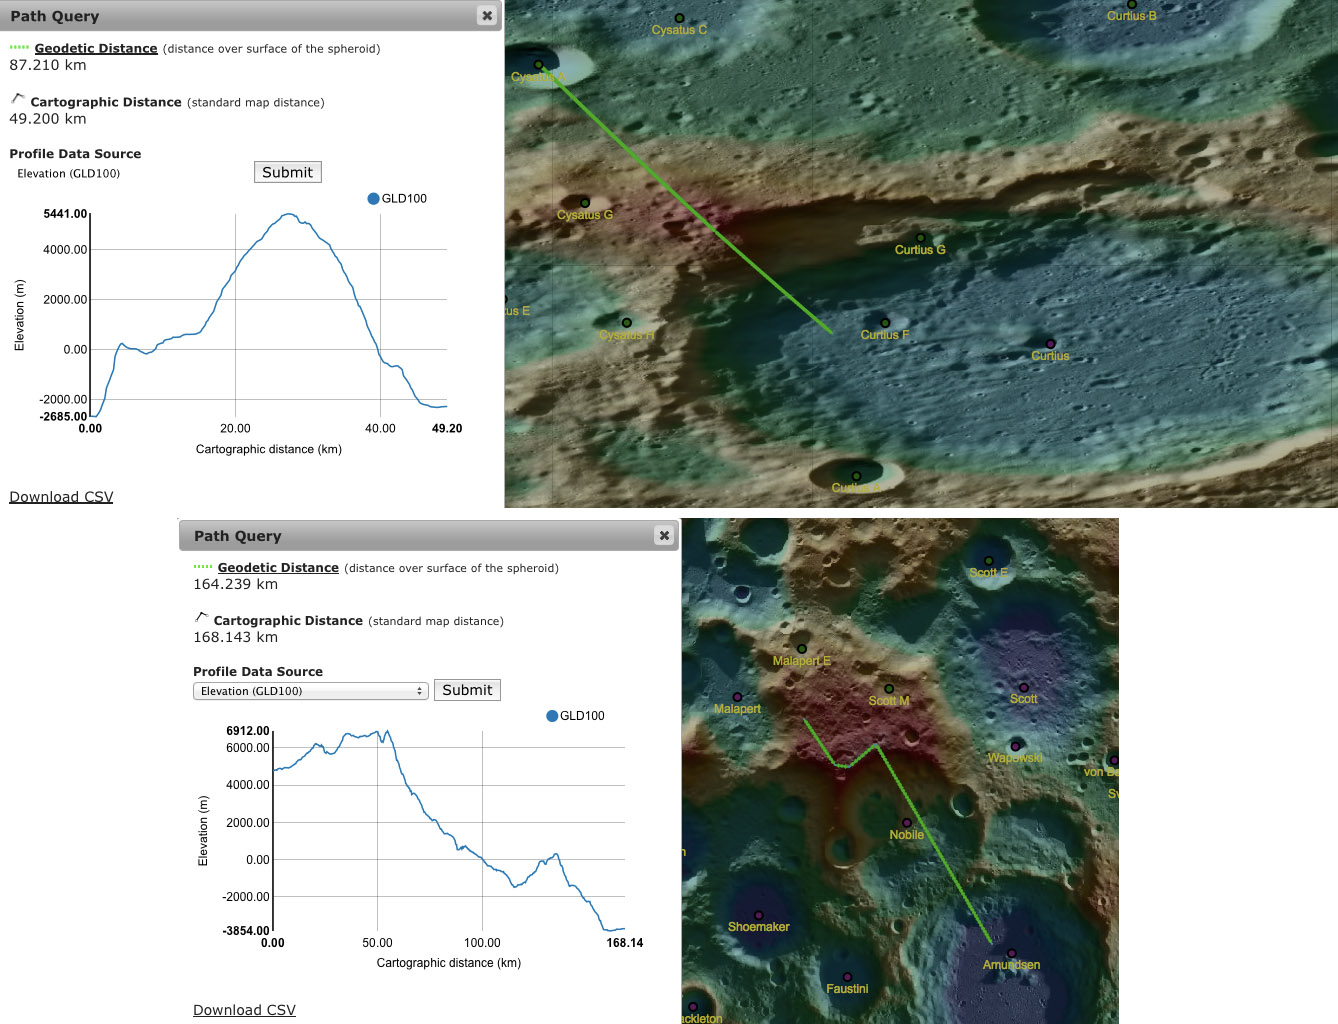Select the Curtius G crater marker
Screen dimensions: 1338x1024
point(920,238)
